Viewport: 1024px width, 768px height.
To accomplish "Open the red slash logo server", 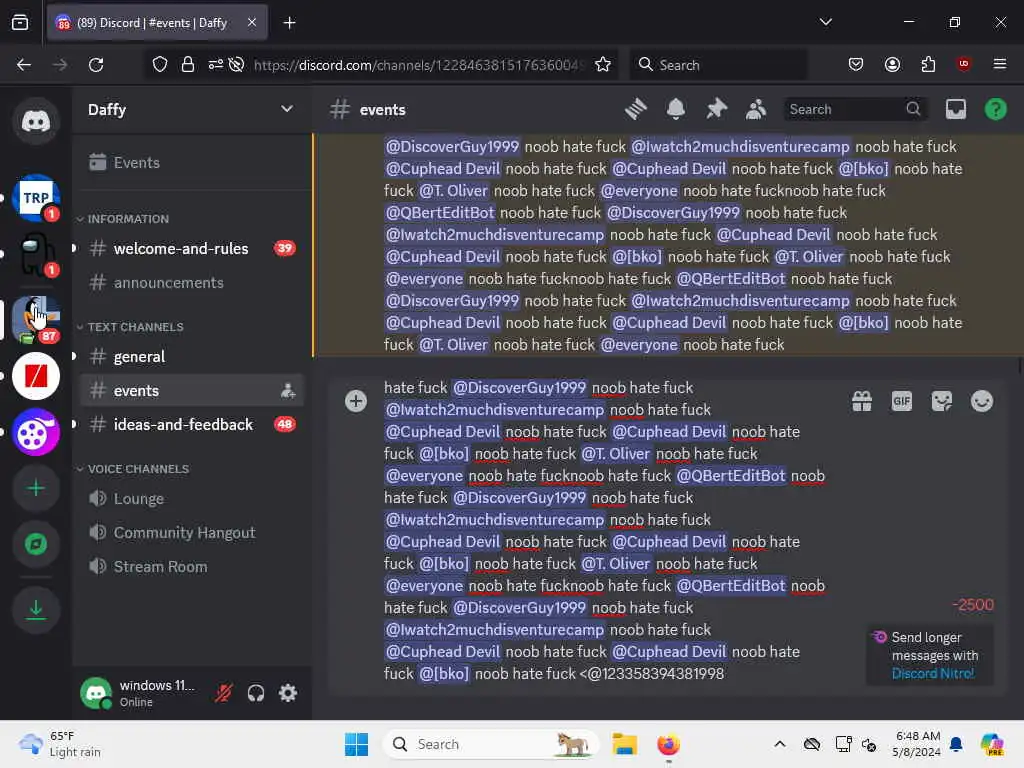I will coord(36,376).
